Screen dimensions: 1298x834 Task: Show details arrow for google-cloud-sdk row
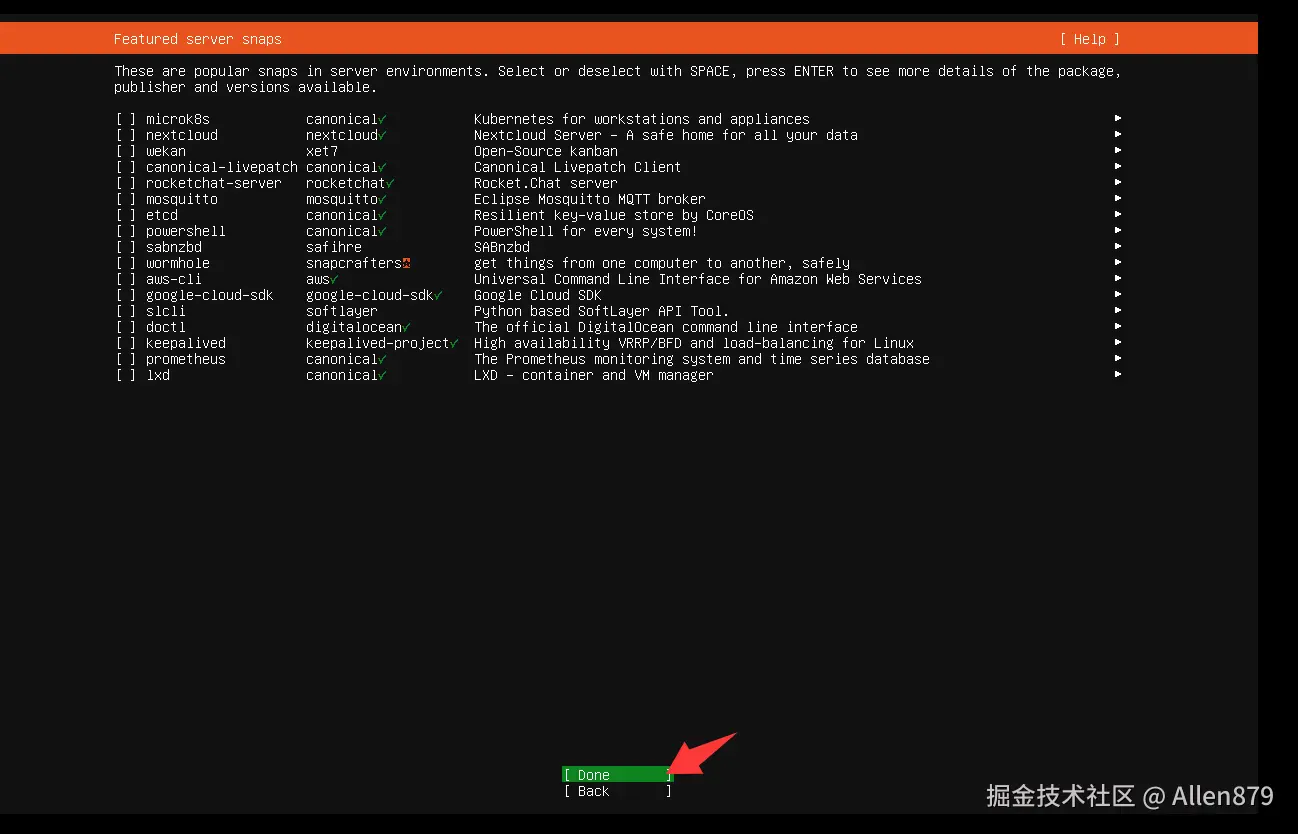pos(1118,295)
